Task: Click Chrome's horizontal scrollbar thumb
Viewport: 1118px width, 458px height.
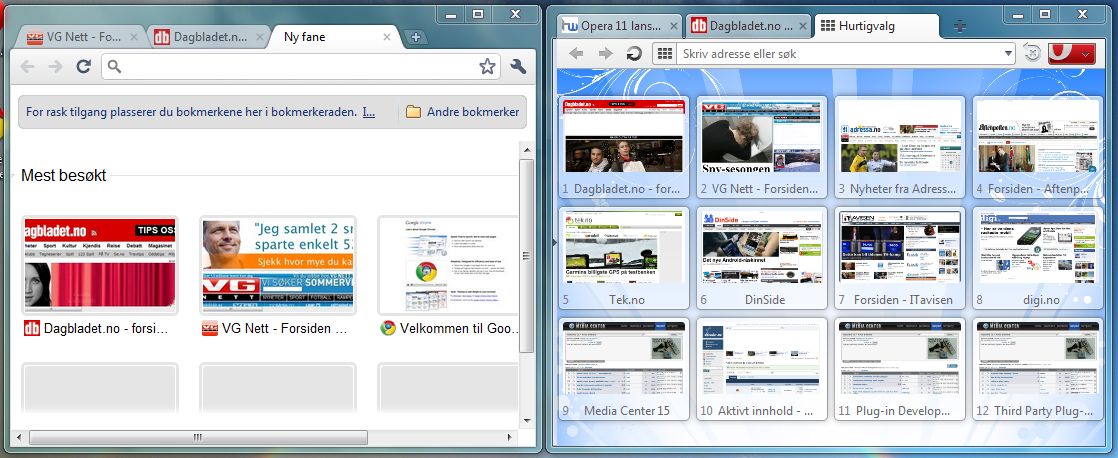Action: [198, 437]
